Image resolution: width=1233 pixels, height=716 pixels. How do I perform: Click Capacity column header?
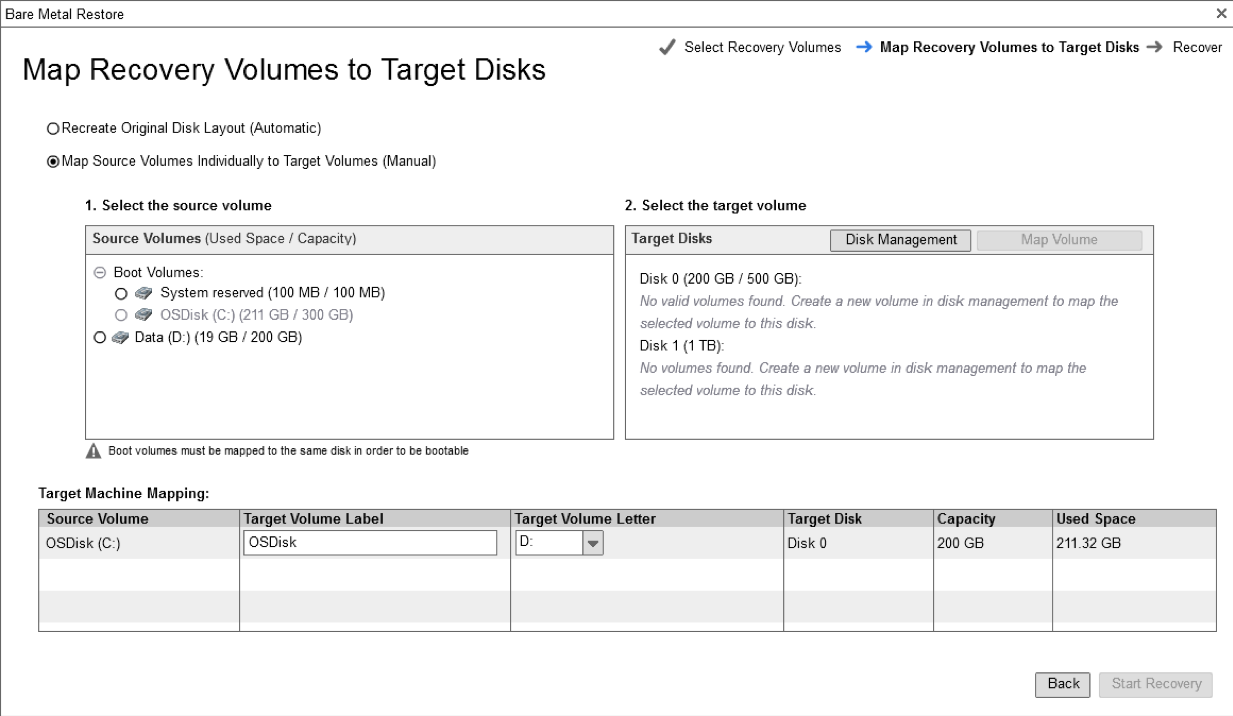pos(993,519)
